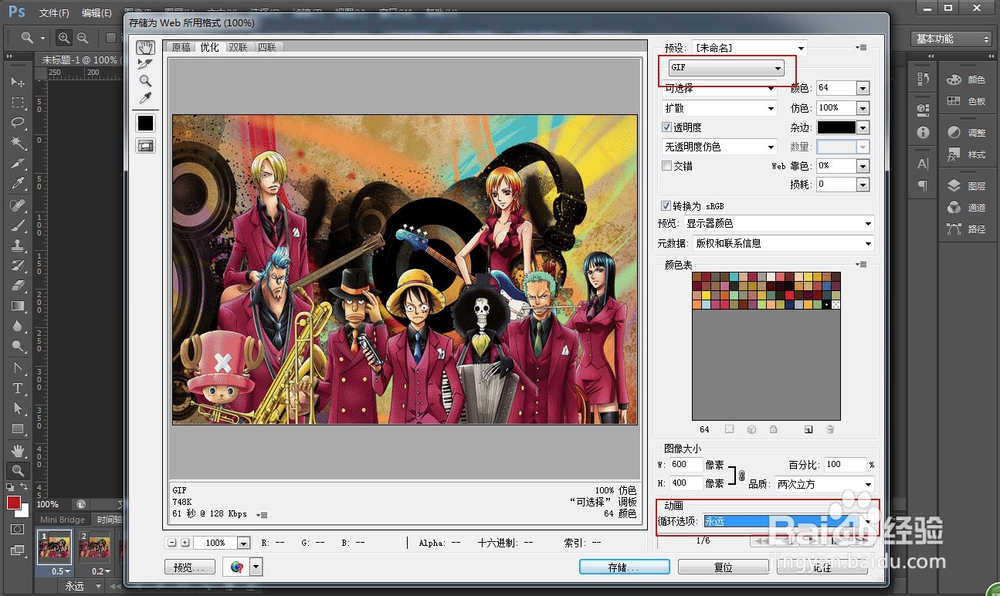Select the Move tool in Photoshop toolbar

(18, 82)
